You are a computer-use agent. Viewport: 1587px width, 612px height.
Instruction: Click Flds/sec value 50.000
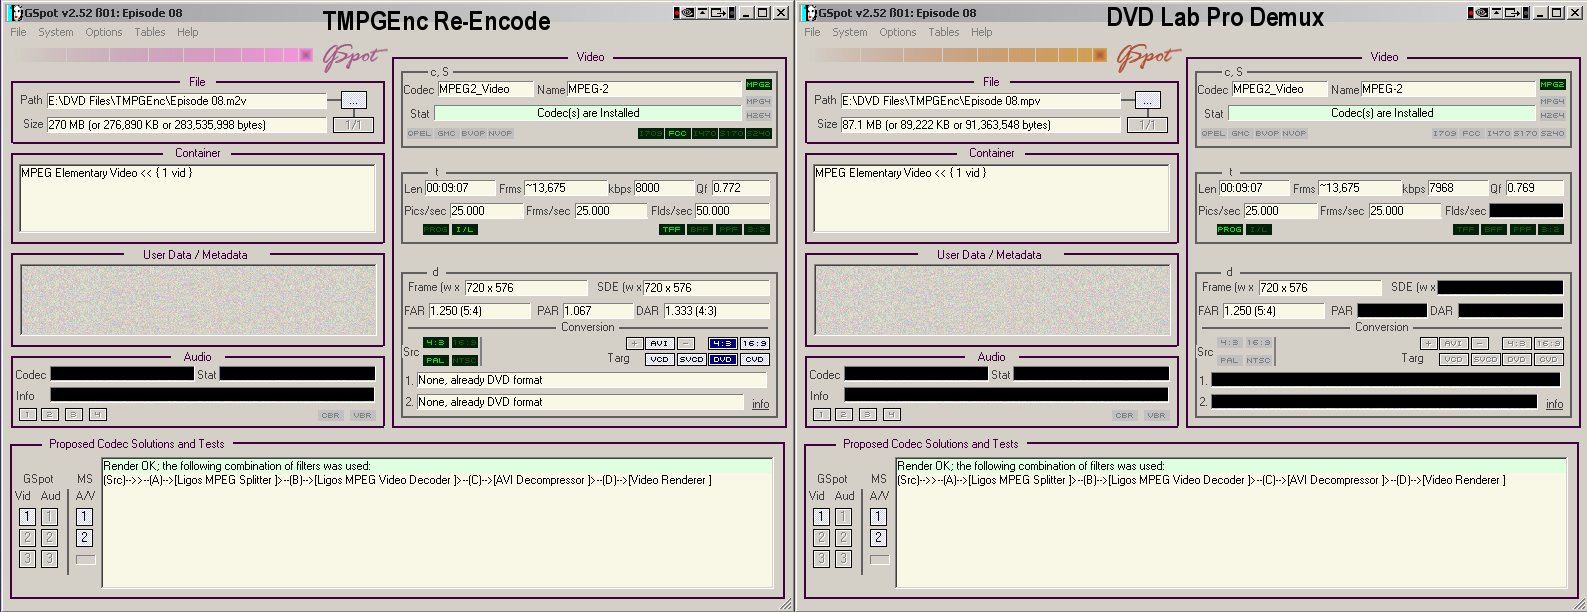point(732,211)
